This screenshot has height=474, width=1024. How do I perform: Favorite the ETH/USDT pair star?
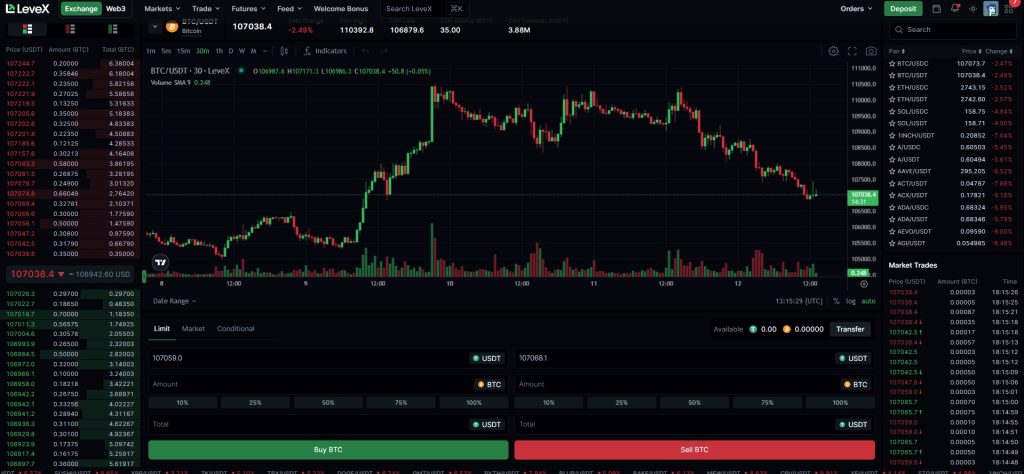pyautogui.click(x=892, y=99)
